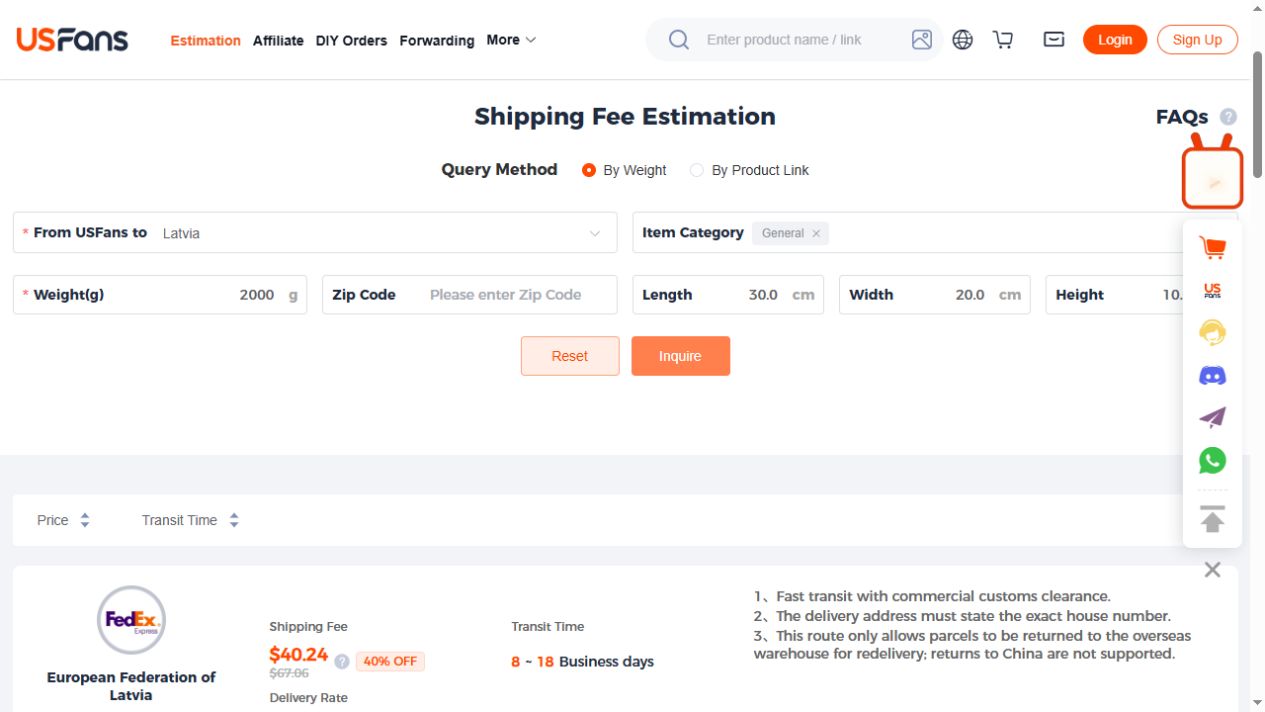Click the USFans icon in the floating sidebar
Viewport: 1265px width, 712px height.
1212,291
